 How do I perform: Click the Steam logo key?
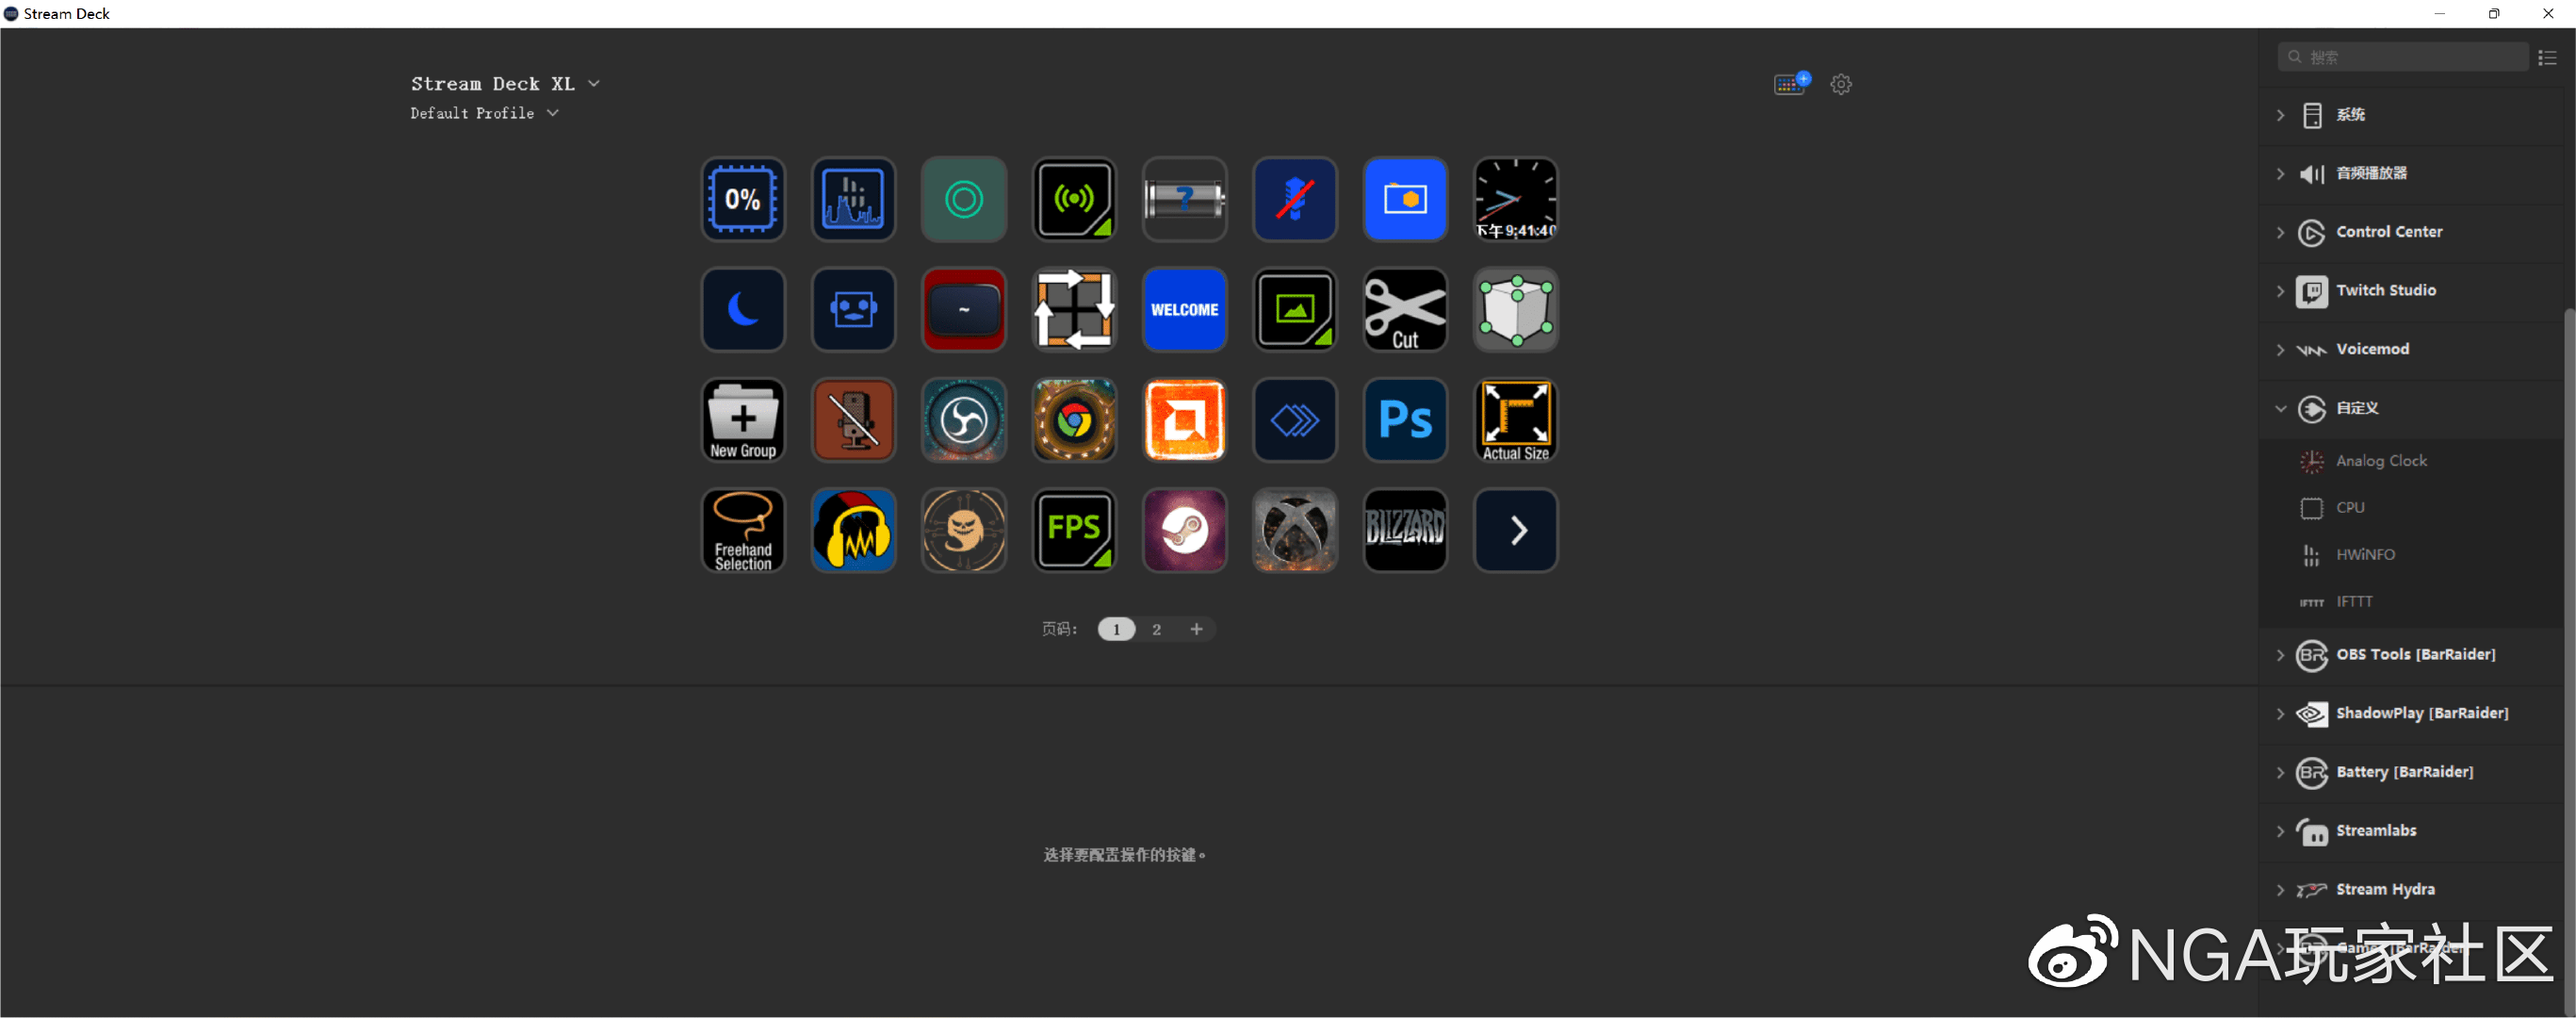point(1184,530)
